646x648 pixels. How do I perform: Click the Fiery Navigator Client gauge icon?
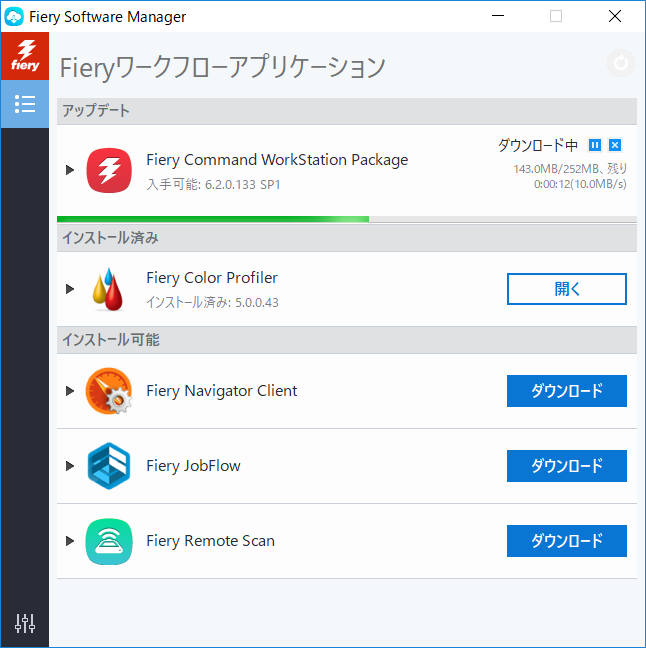(x=109, y=391)
